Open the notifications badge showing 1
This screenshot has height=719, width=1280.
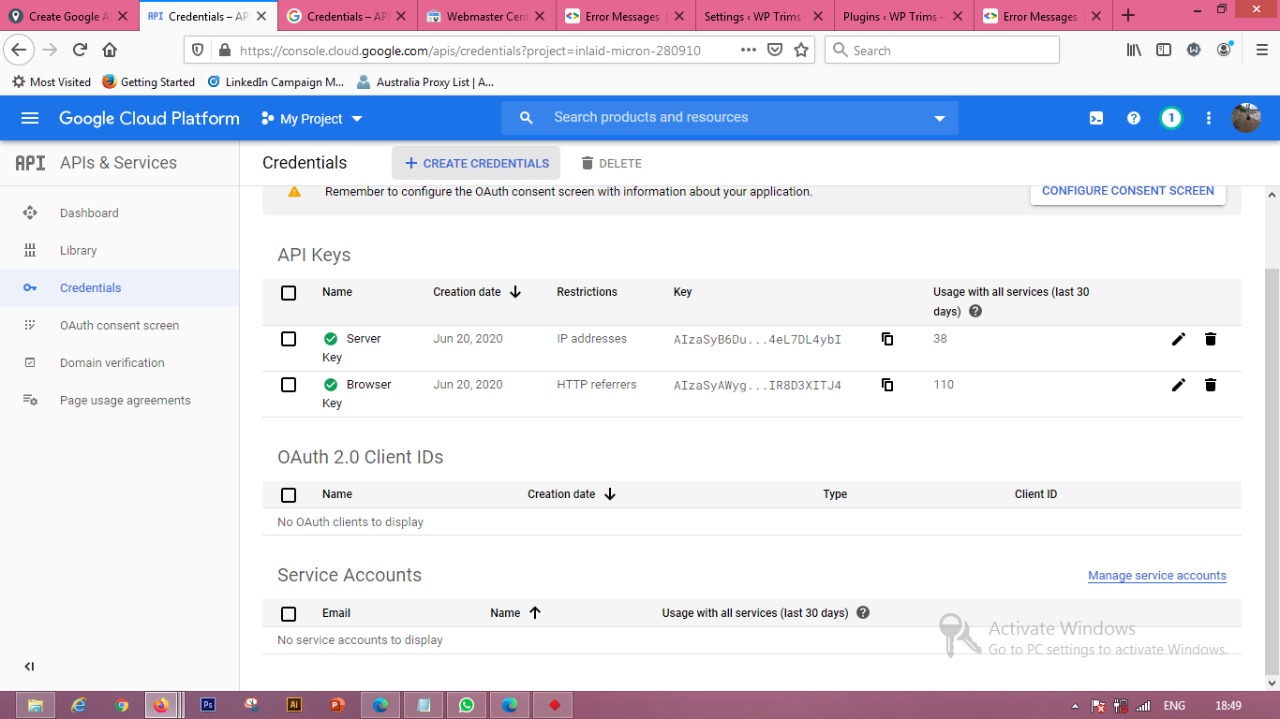(x=1171, y=118)
